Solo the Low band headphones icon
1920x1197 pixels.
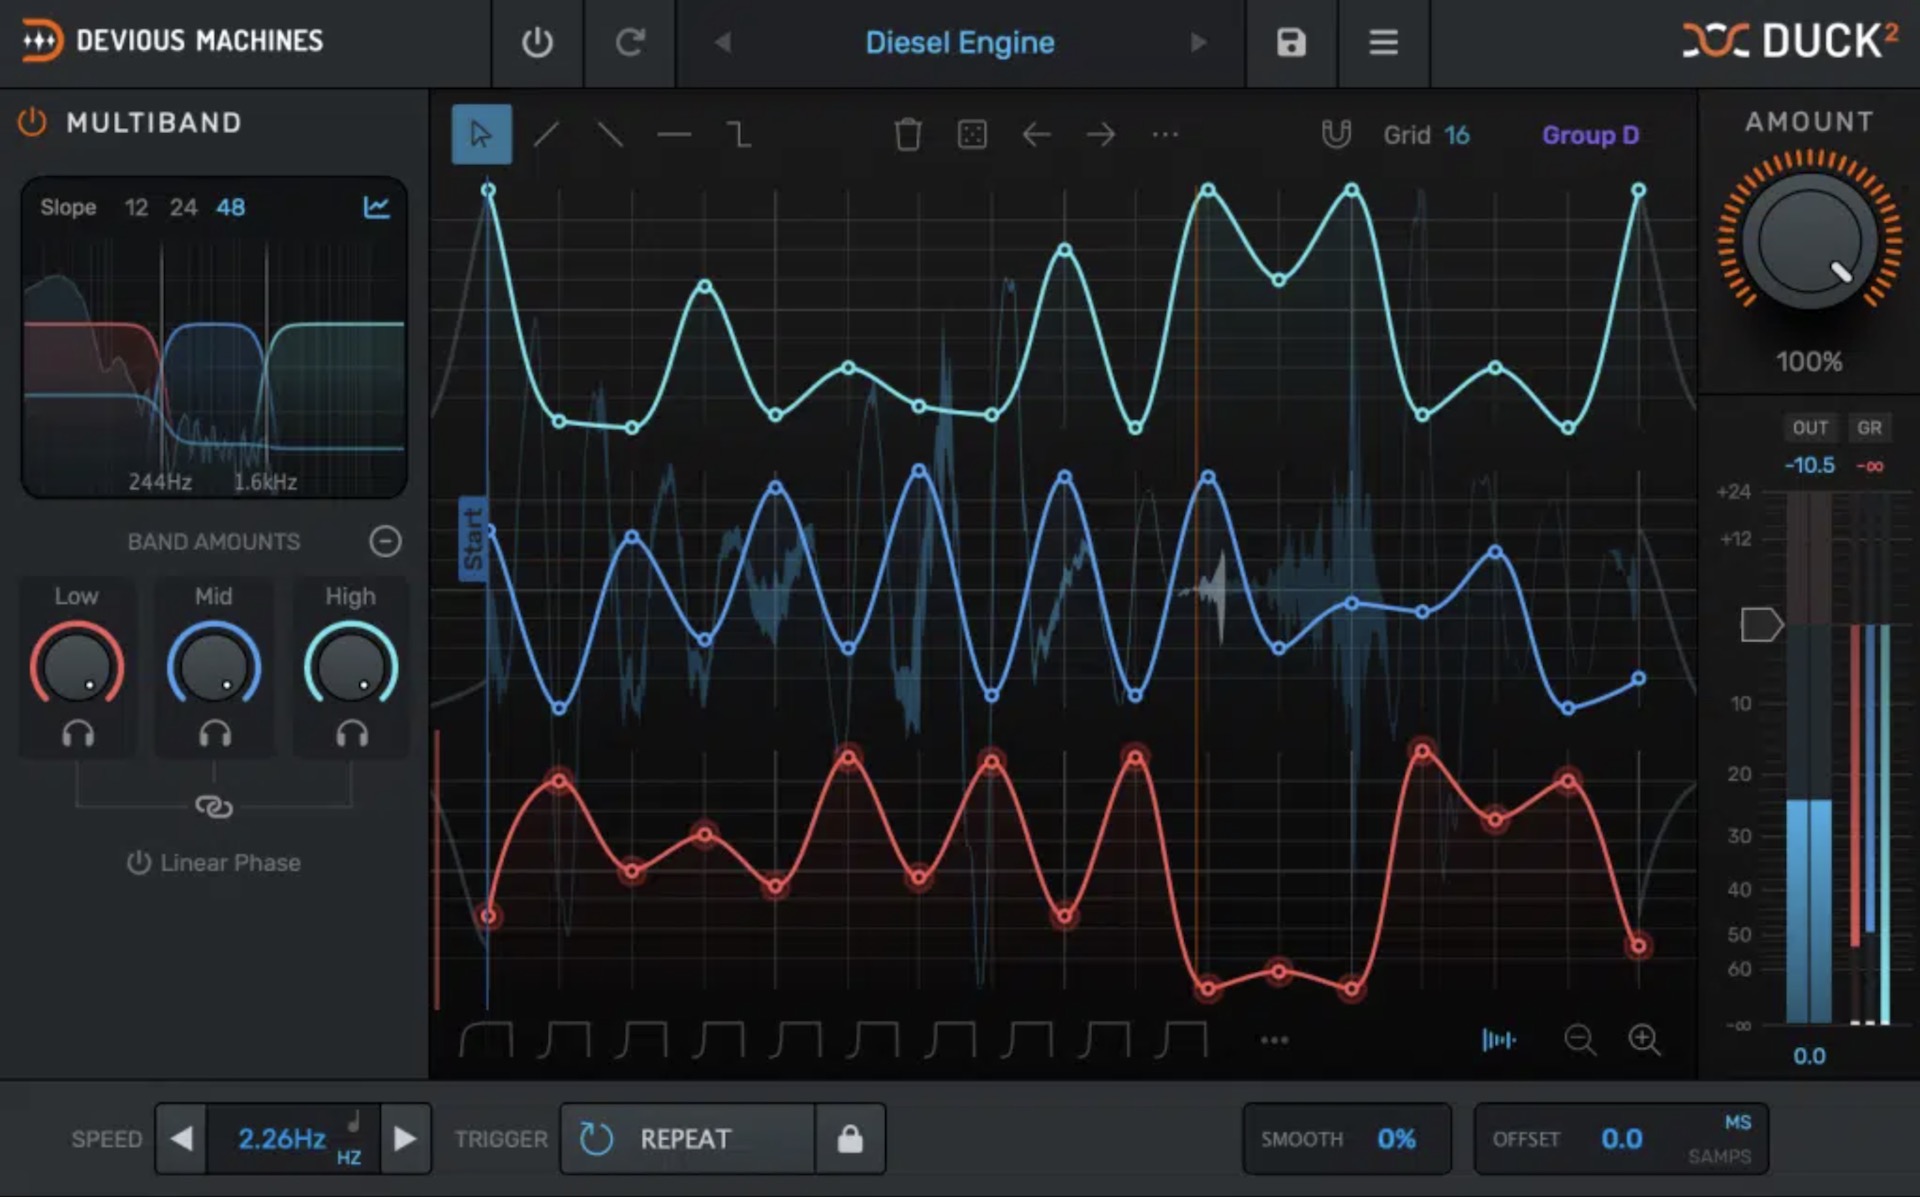pyautogui.click(x=78, y=734)
